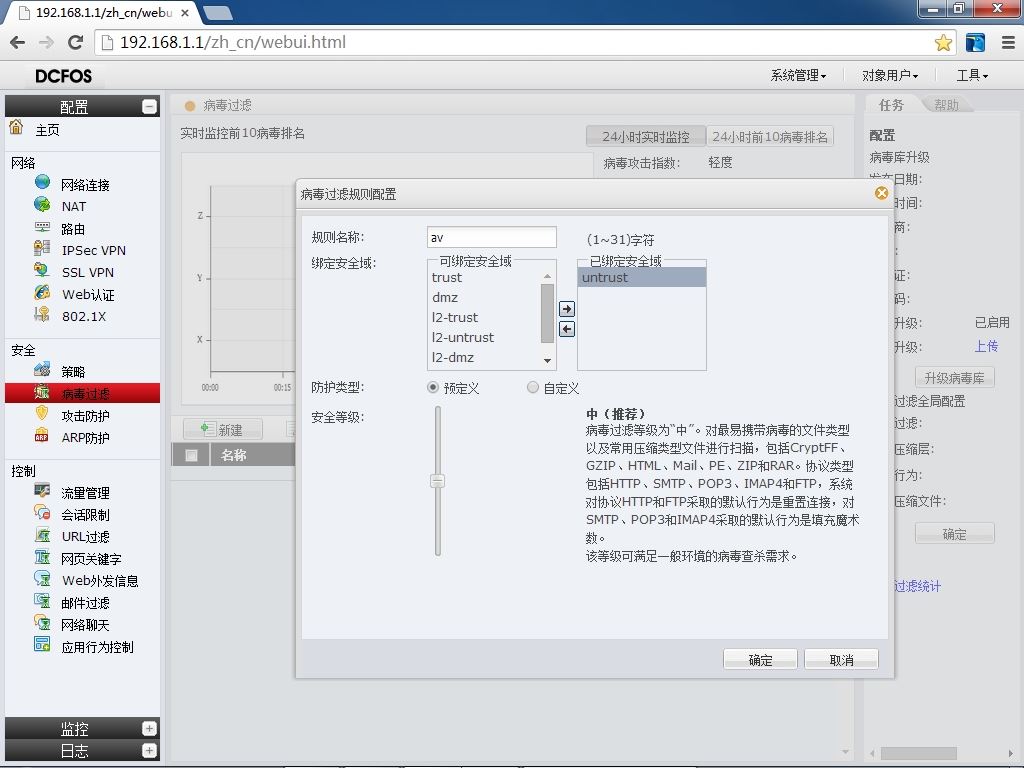Expand the 日志 panel
This screenshot has width=1024, height=768.
coord(149,750)
